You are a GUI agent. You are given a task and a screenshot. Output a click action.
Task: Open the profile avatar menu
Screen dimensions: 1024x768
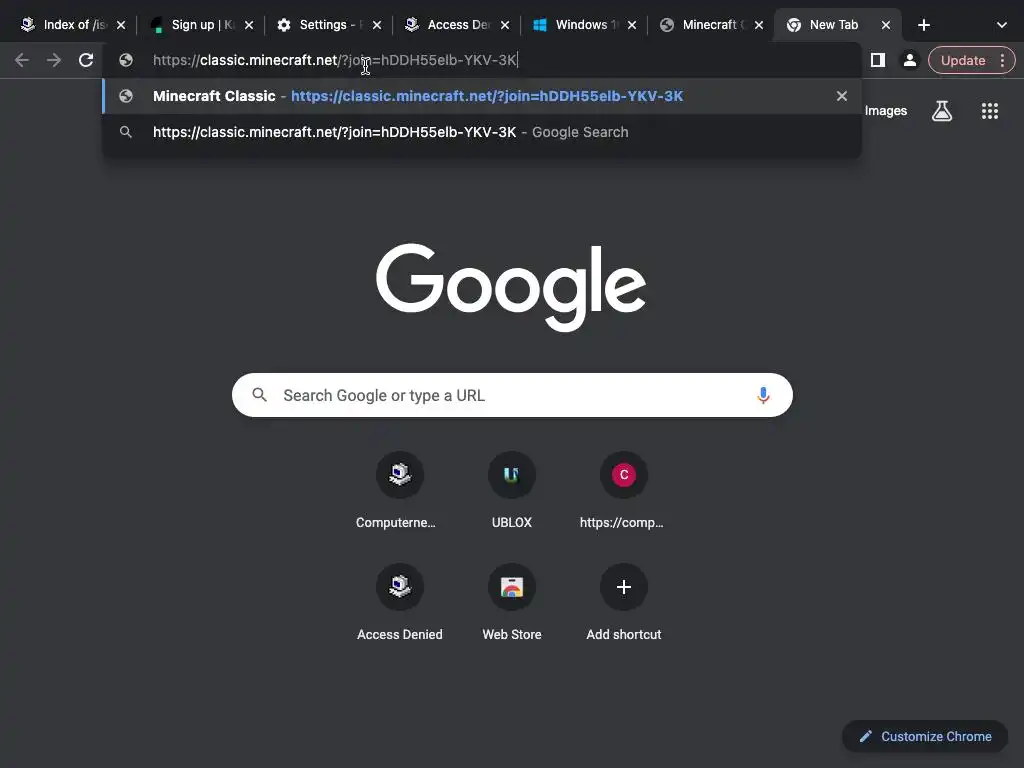click(909, 60)
